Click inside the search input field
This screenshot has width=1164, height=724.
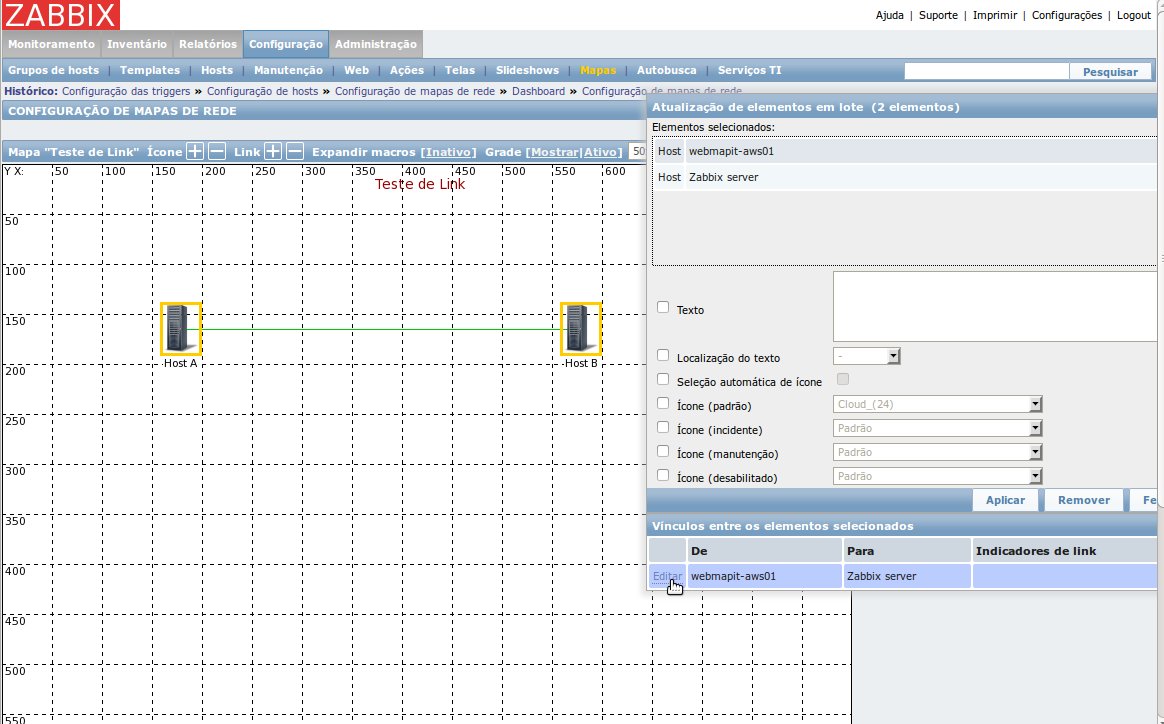click(987, 71)
